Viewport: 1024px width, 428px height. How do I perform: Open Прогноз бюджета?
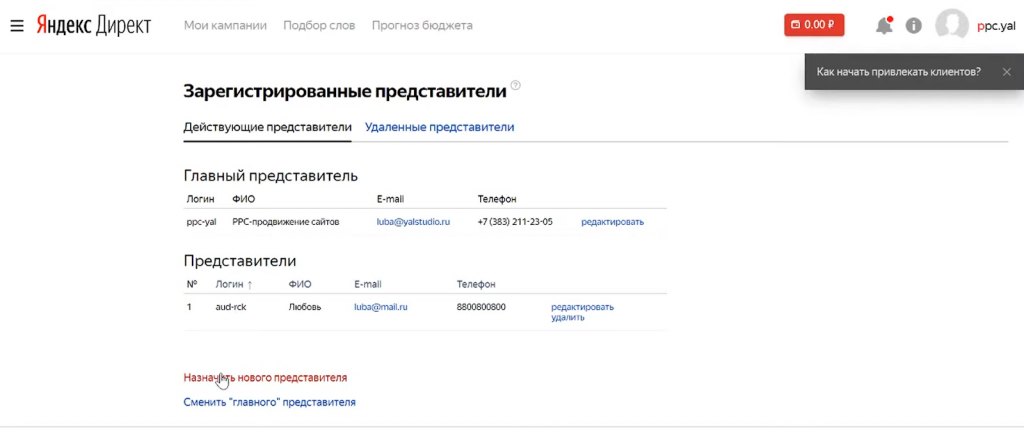422,25
